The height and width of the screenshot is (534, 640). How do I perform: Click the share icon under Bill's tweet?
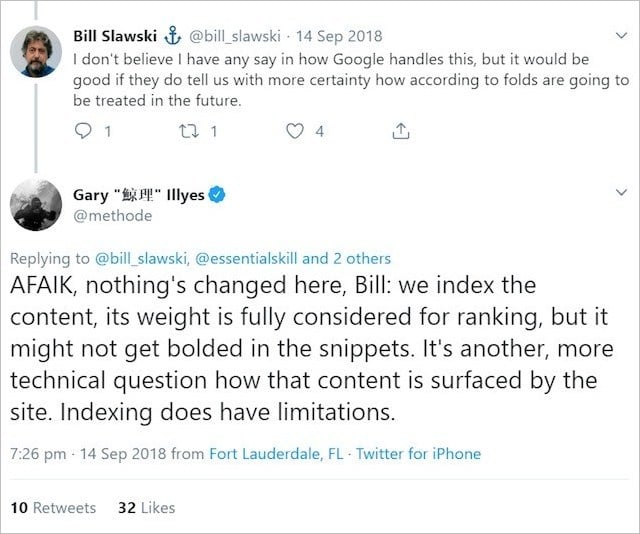[399, 131]
